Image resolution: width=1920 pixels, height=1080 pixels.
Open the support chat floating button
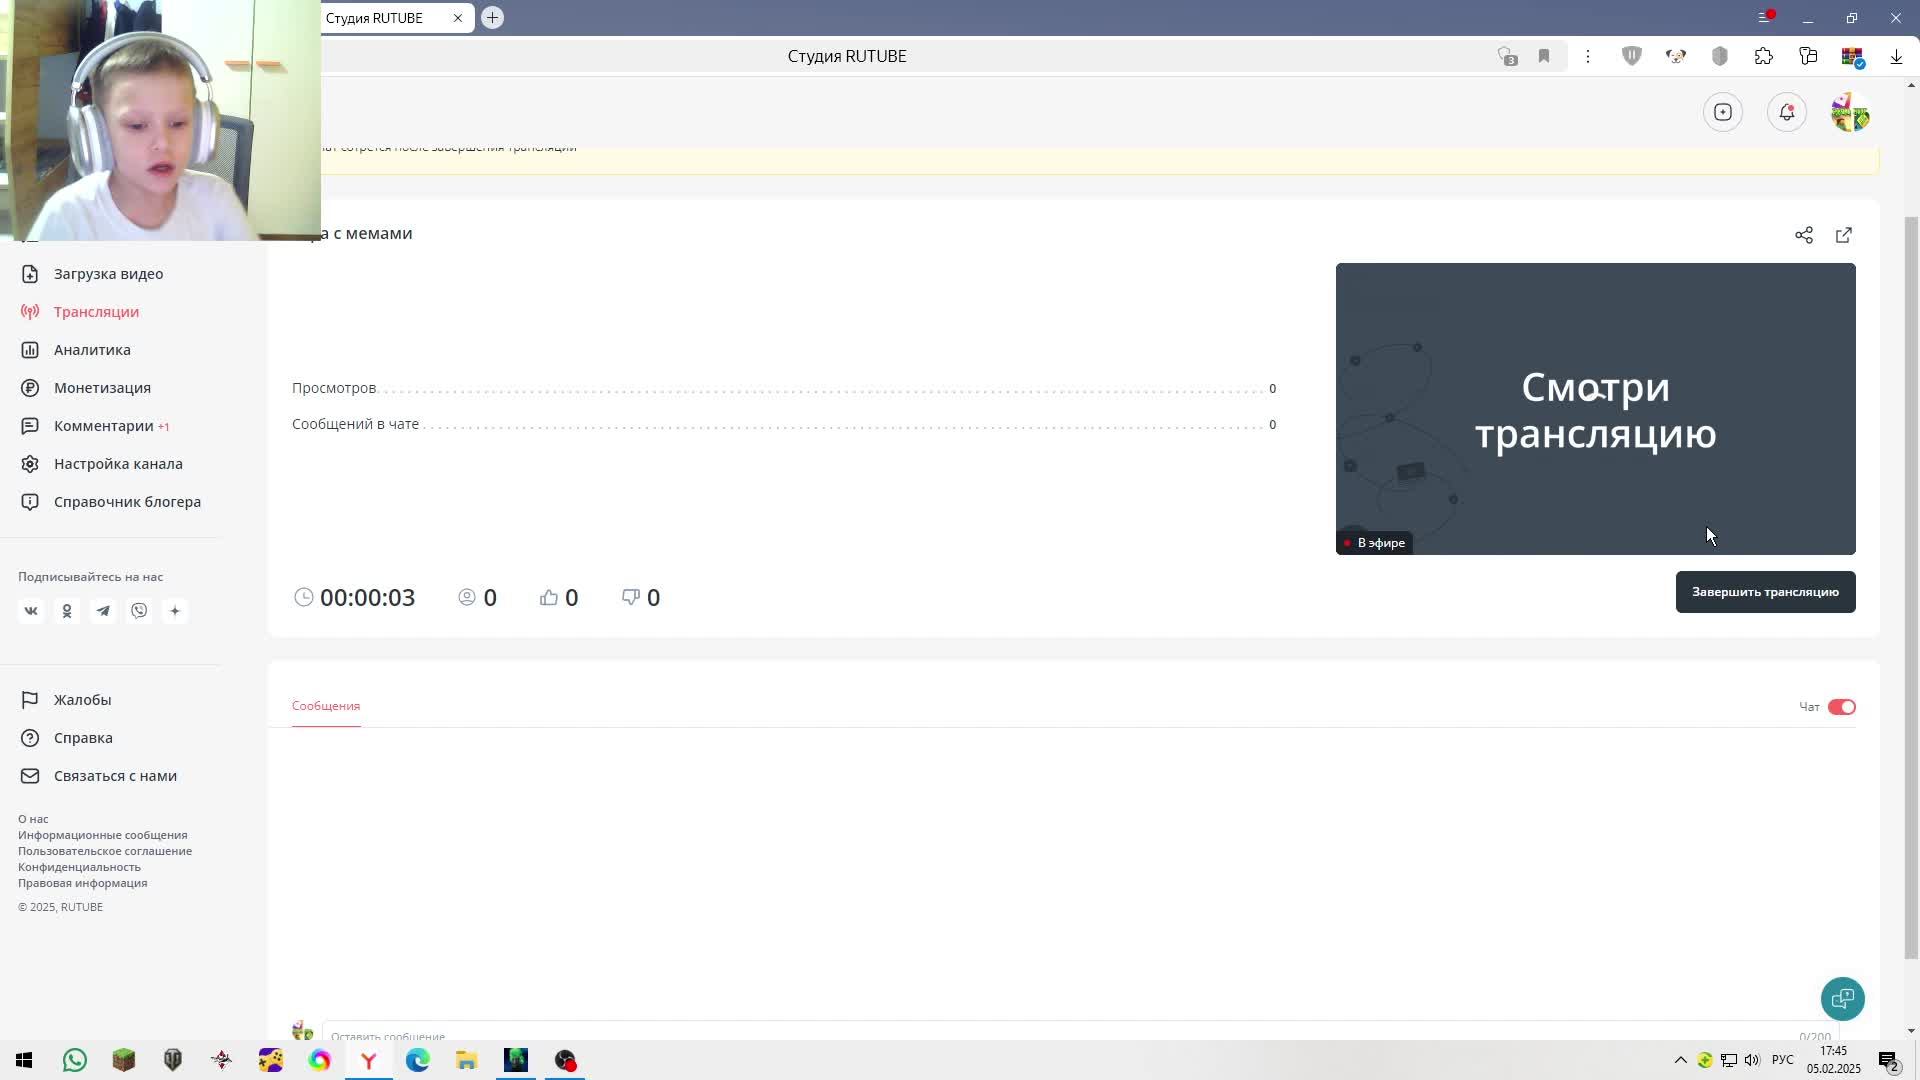[x=1842, y=998]
